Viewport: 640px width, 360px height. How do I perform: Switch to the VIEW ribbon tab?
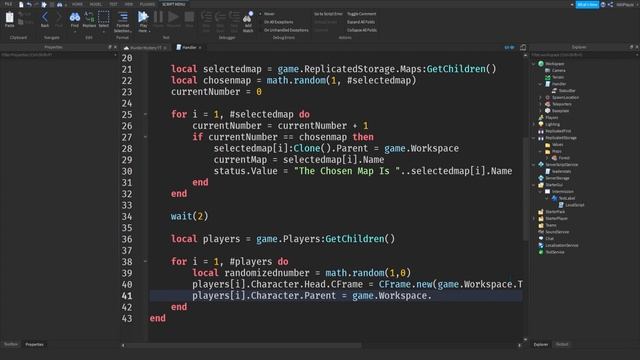click(x=129, y=4)
